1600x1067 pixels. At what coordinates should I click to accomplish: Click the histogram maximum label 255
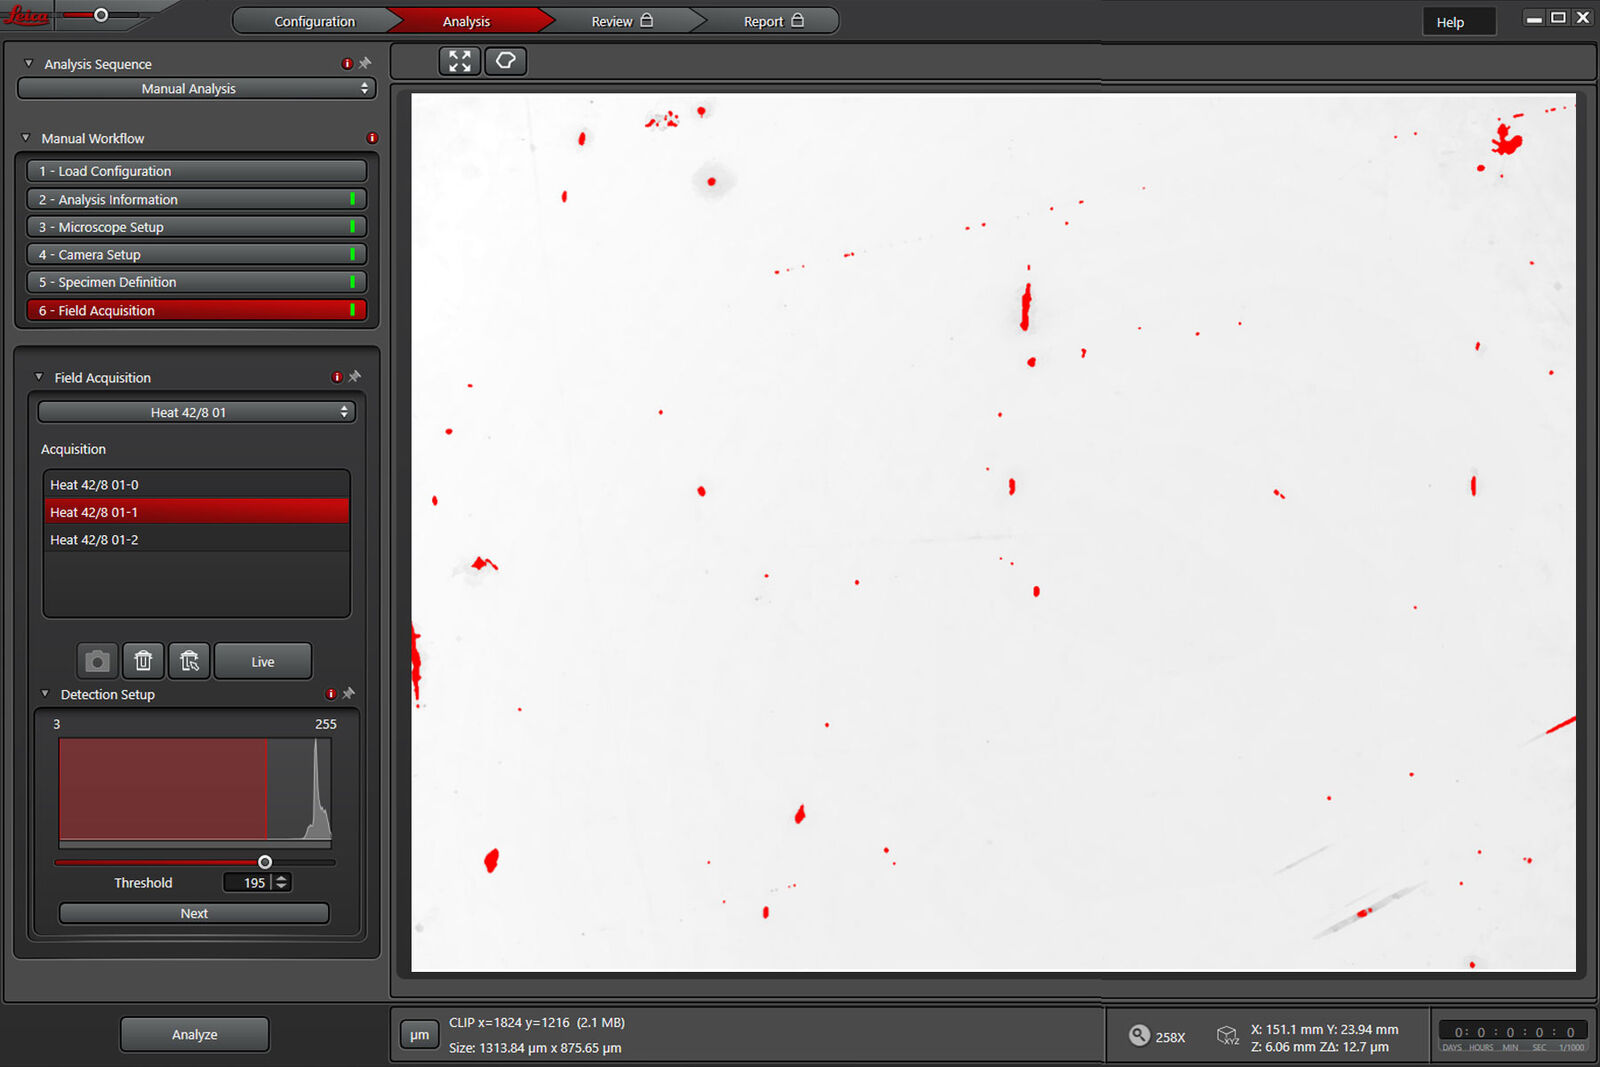326,724
